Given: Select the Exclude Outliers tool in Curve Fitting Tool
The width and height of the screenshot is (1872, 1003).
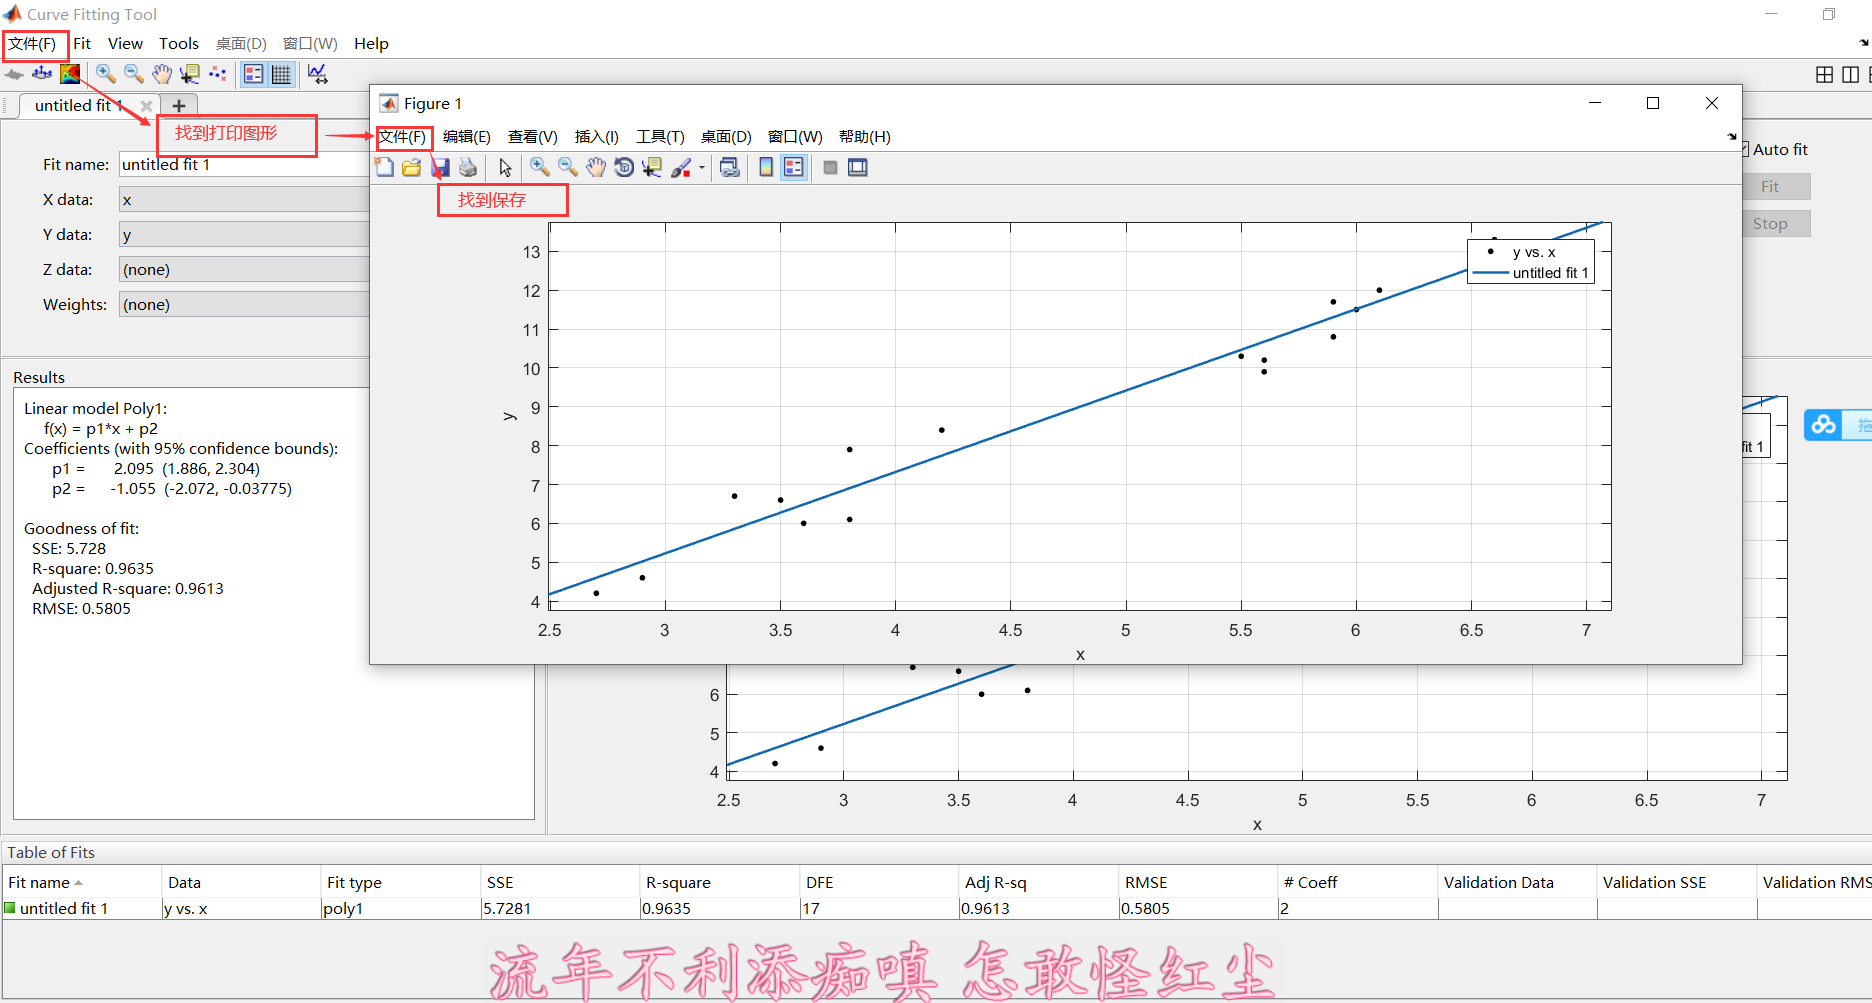Looking at the screenshot, I should click(218, 73).
